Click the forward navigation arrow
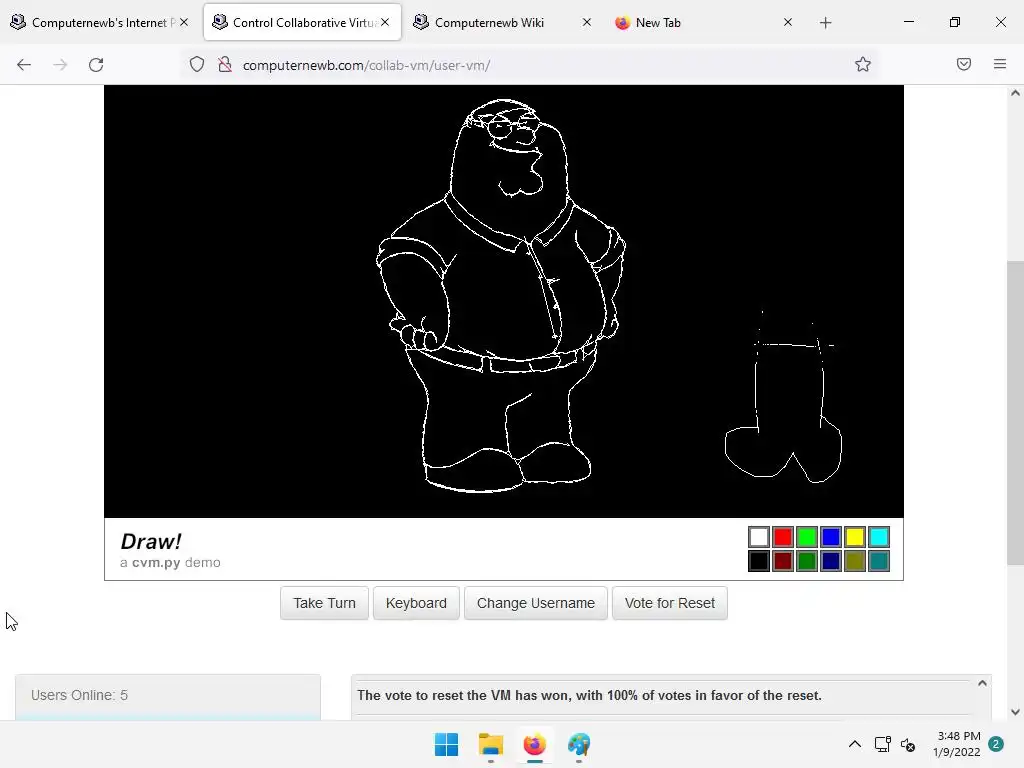 (x=60, y=65)
